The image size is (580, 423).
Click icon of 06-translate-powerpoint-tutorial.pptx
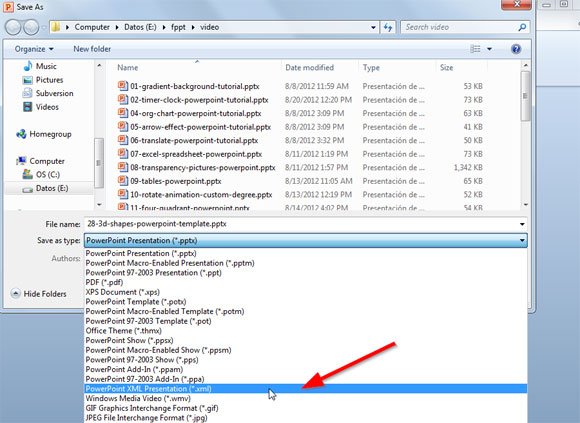coord(122,140)
